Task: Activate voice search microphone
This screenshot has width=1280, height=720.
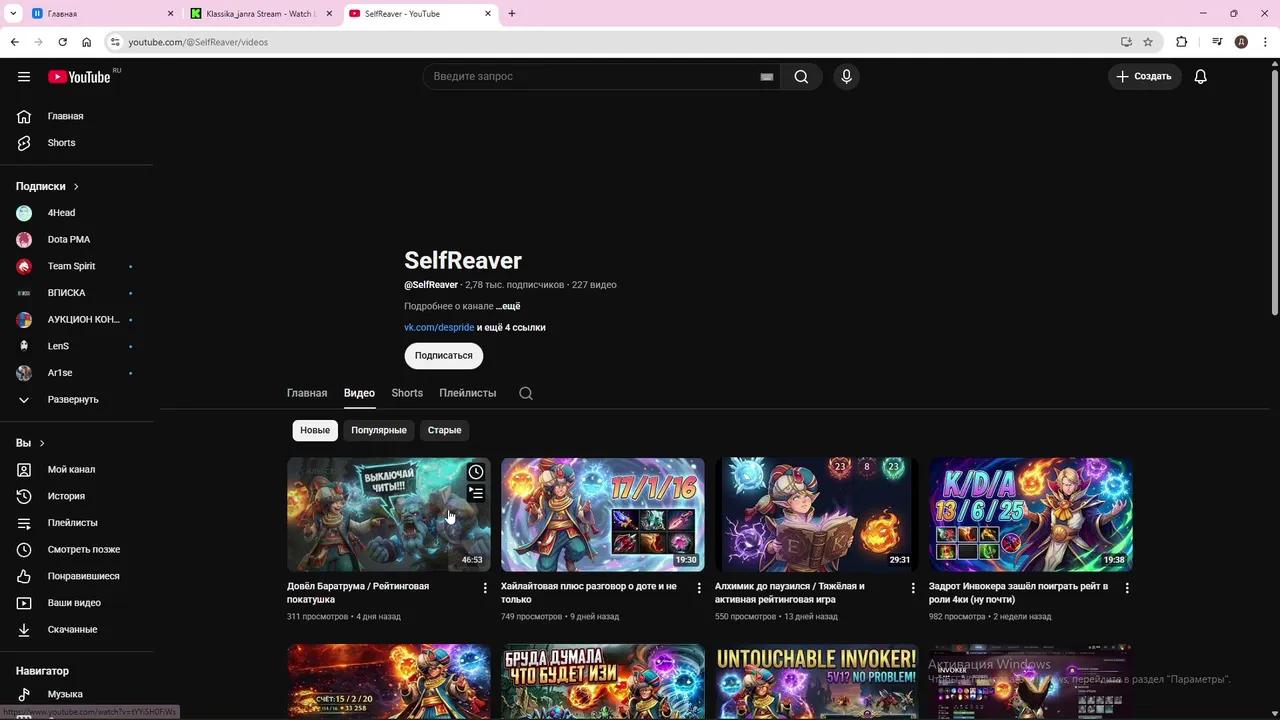Action: pos(846,76)
